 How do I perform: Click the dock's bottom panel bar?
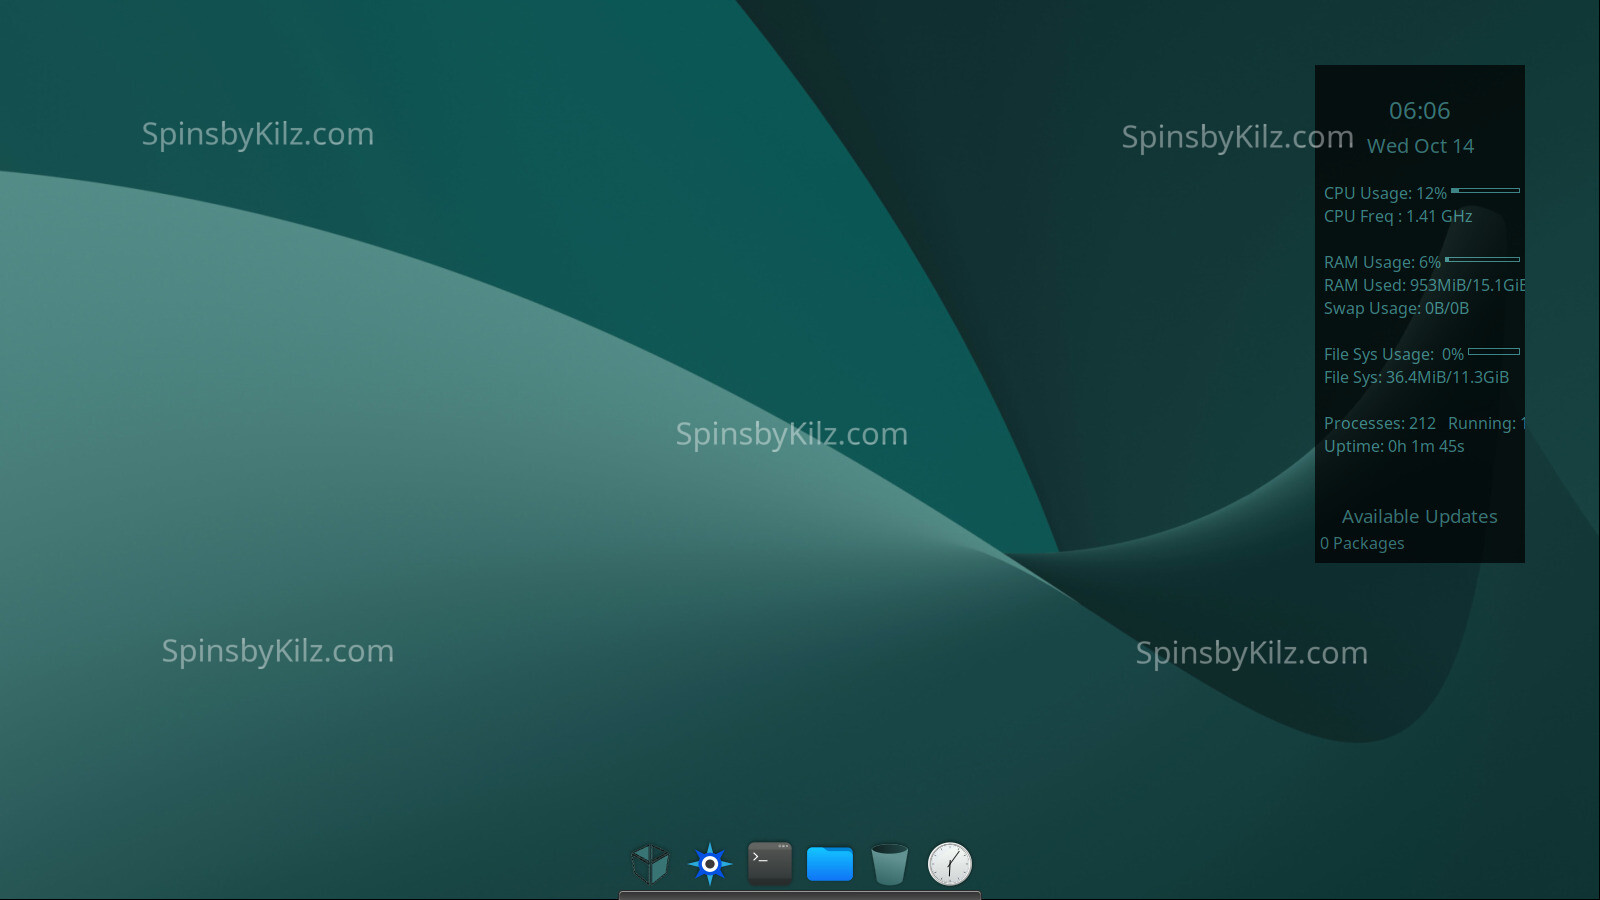(x=800, y=895)
